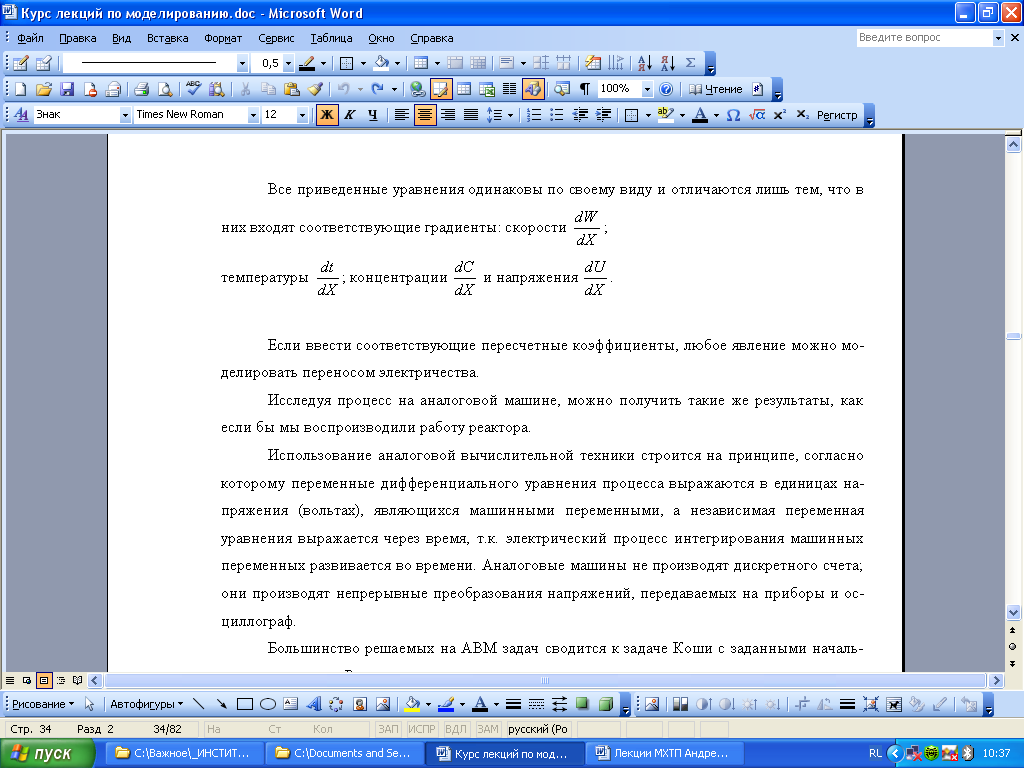Justify paragraph text alignment

[x=471, y=115]
